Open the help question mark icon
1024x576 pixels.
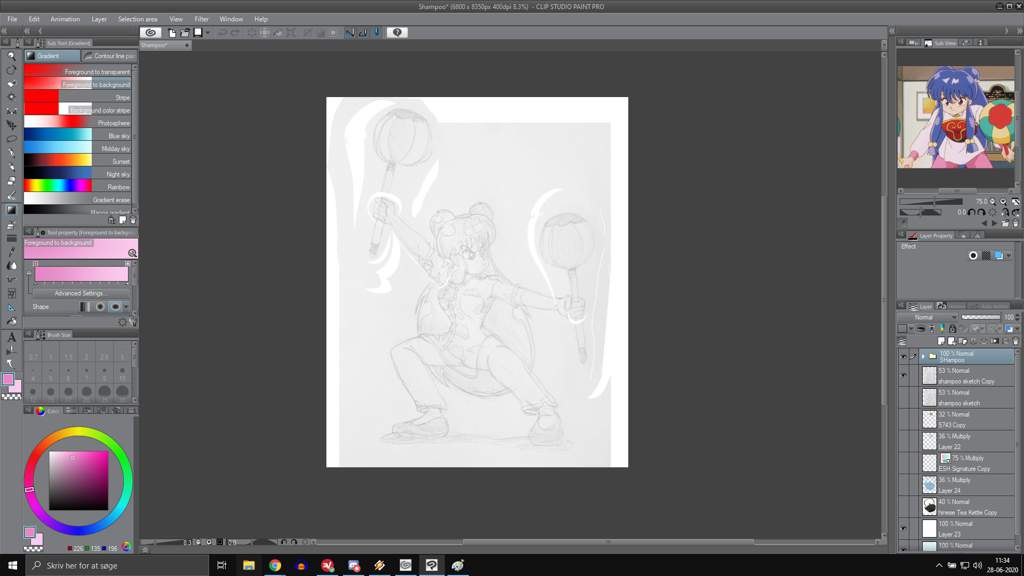(397, 32)
